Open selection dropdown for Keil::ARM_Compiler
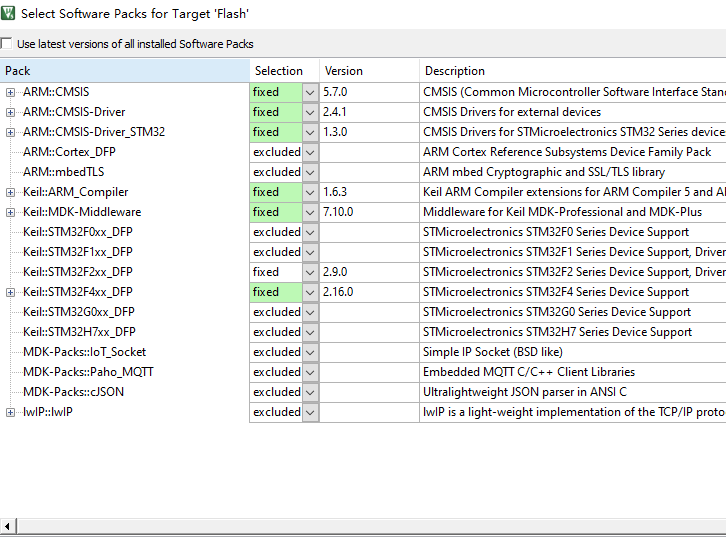Image resolution: width=726 pixels, height=537 pixels. tap(310, 192)
